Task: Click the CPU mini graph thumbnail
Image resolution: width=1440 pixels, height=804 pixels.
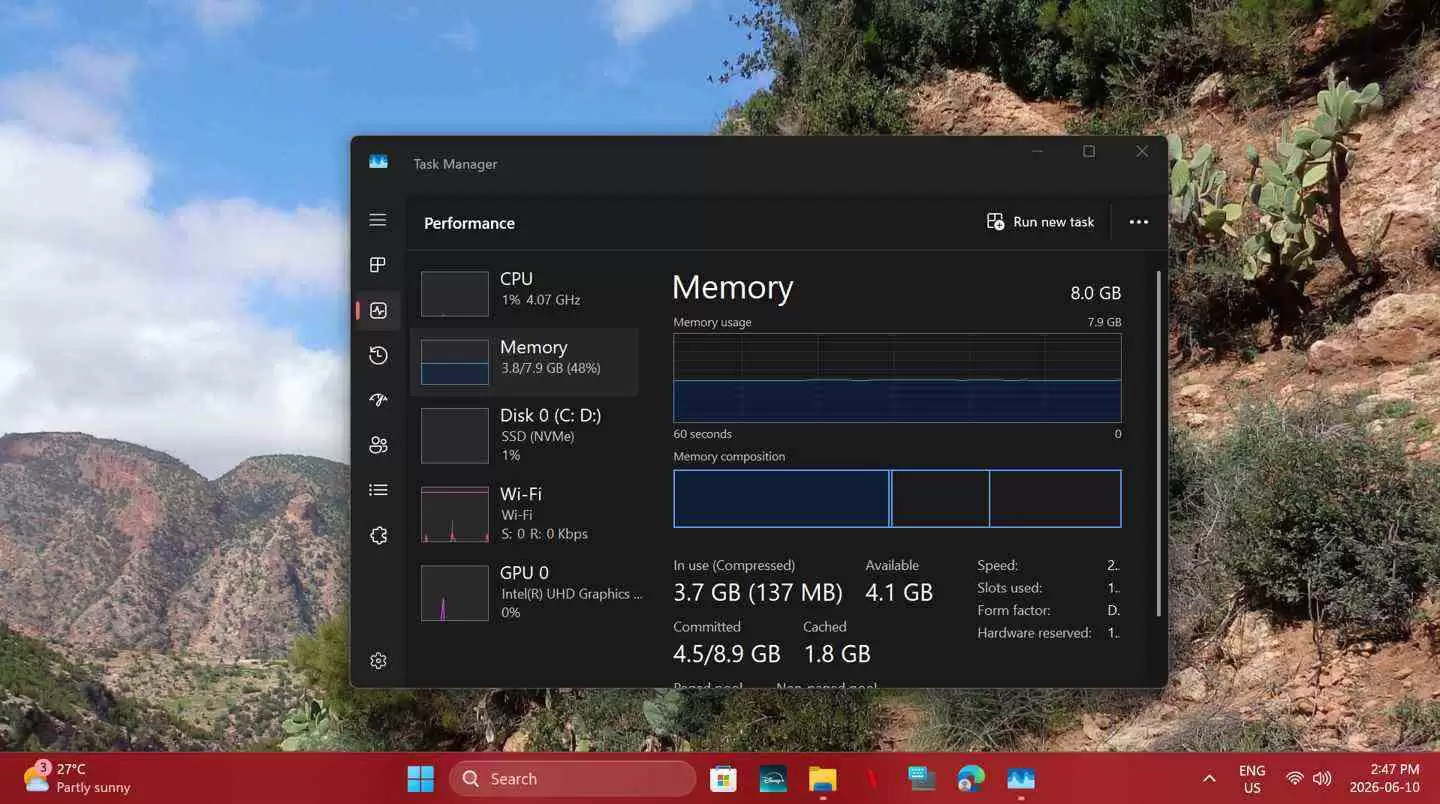Action: pyautogui.click(x=455, y=294)
